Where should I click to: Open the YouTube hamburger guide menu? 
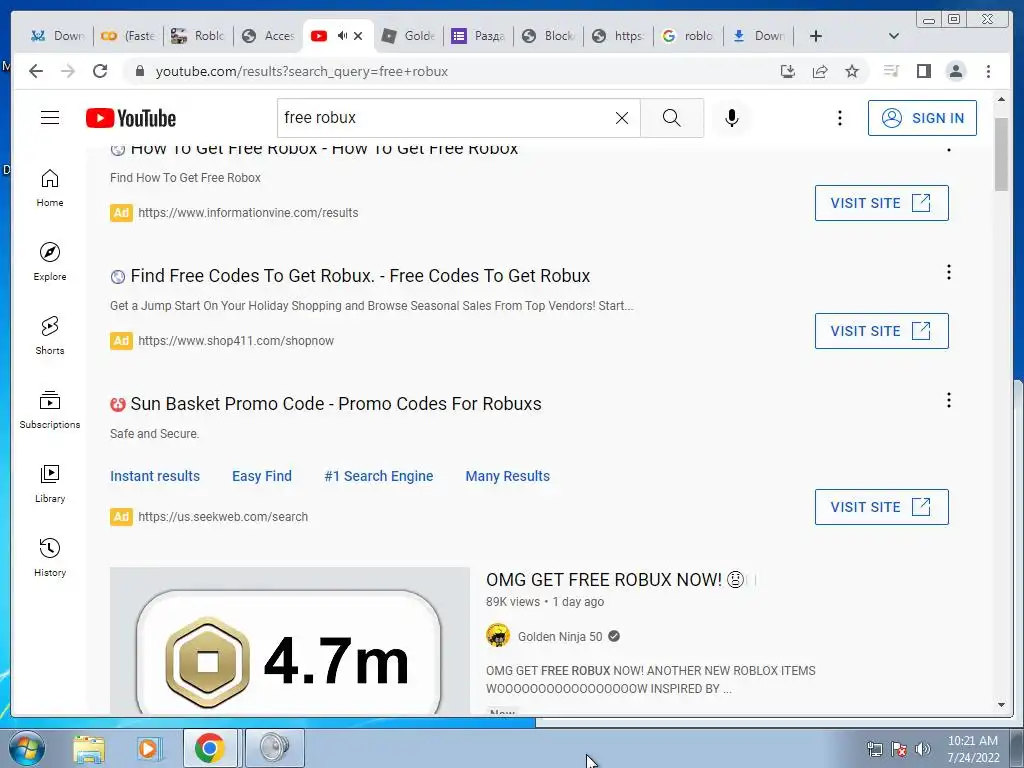[50, 118]
